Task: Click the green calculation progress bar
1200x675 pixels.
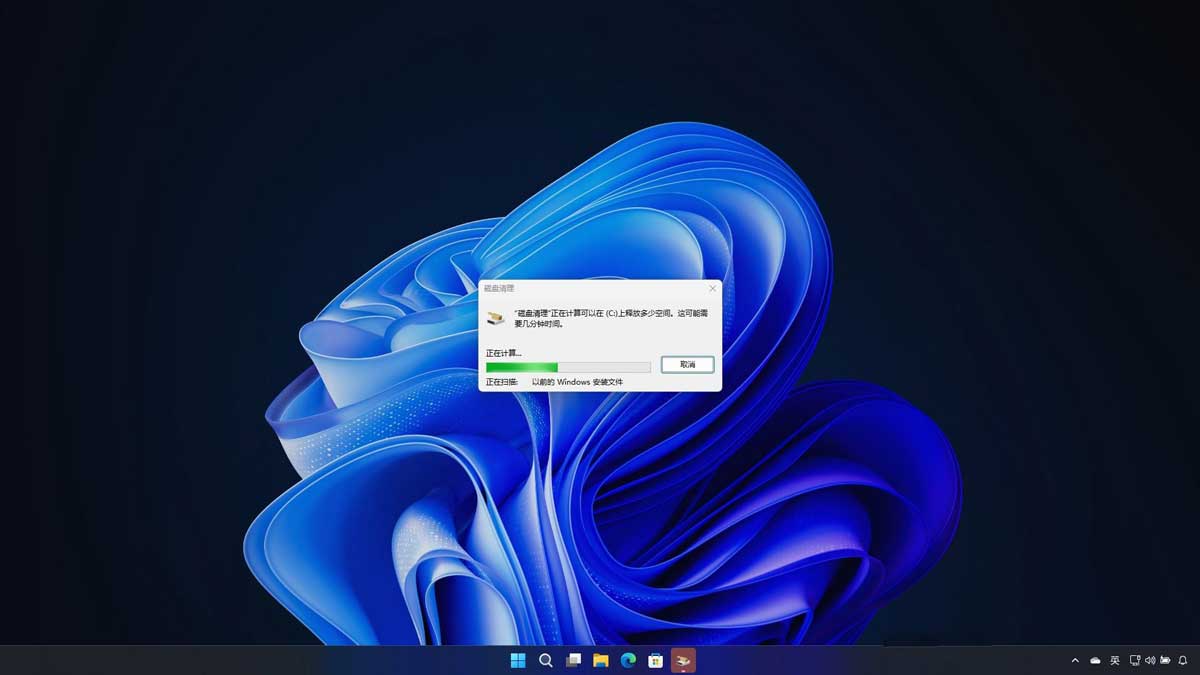Action: click(x=522, y=367)
